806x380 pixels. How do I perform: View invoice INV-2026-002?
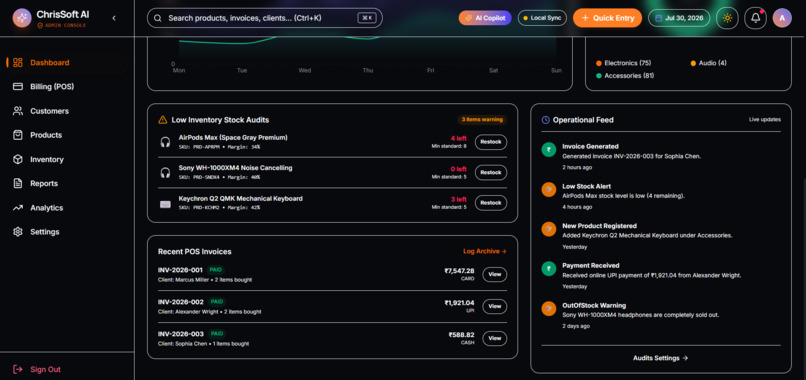click(x=494, y=306)
